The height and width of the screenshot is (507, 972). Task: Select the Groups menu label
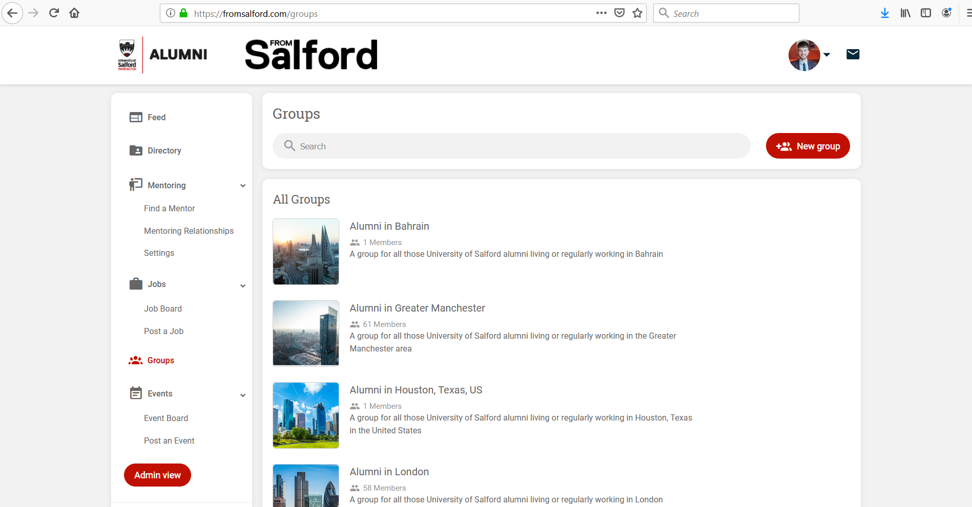[x=161, y=360]
